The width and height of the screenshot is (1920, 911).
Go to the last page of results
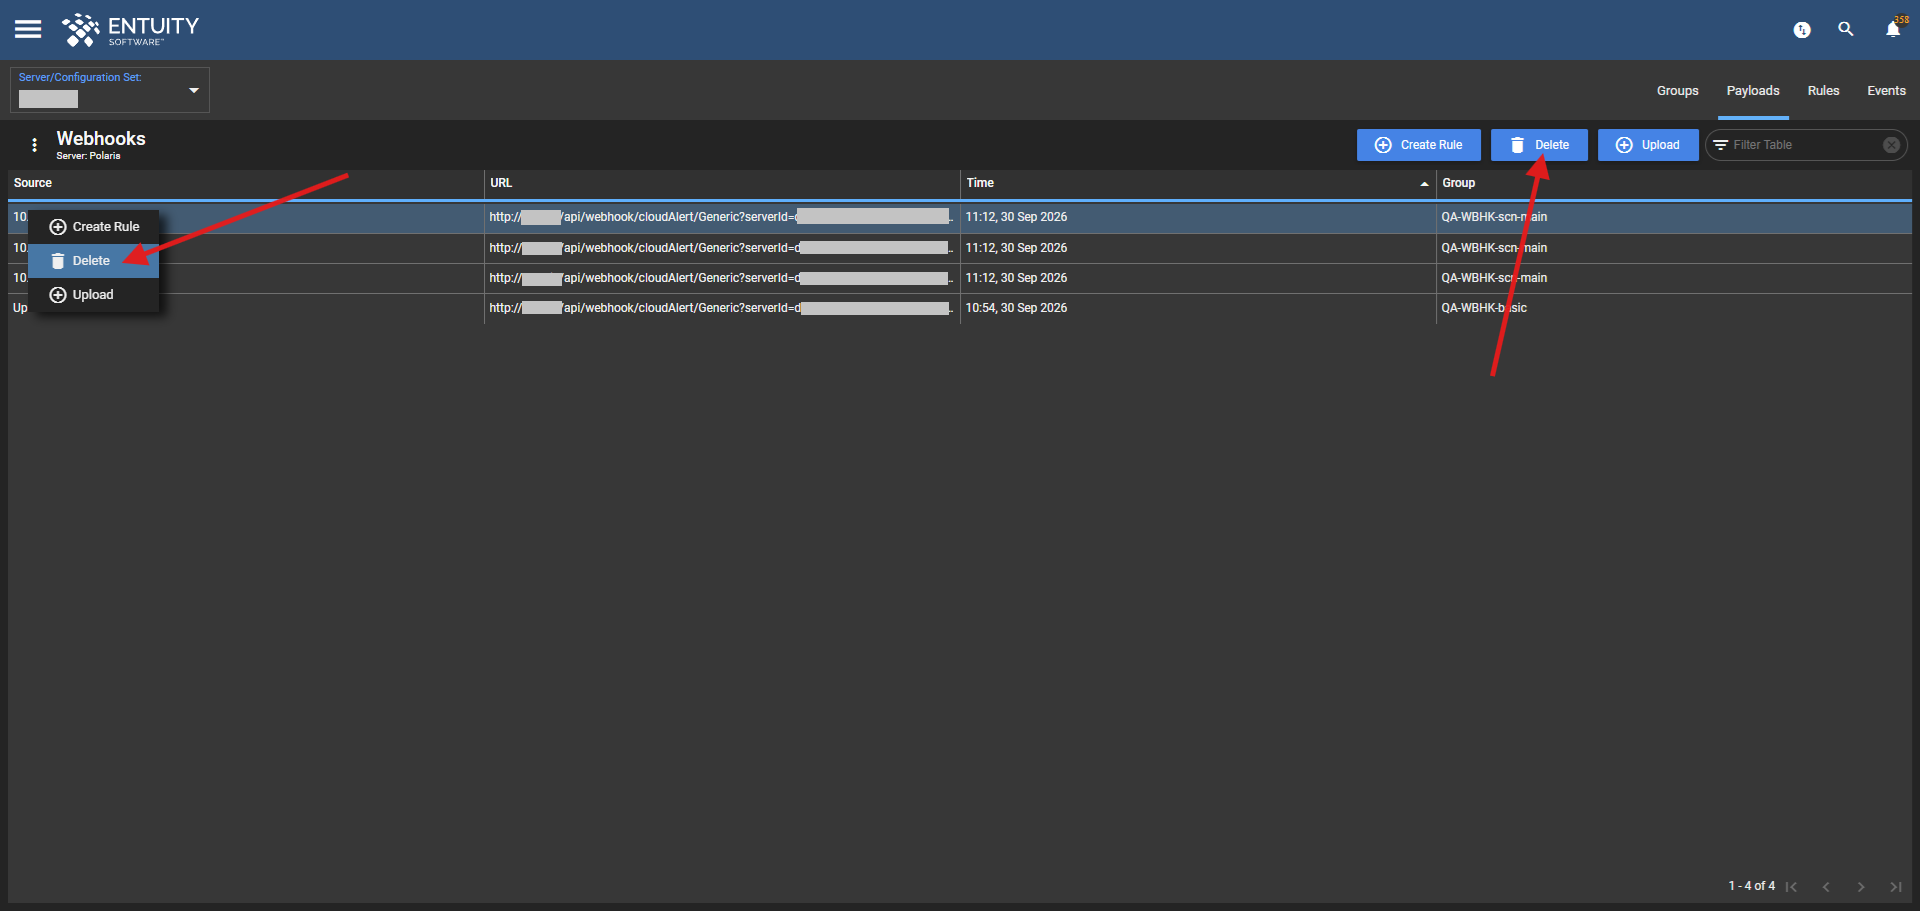1895,887
